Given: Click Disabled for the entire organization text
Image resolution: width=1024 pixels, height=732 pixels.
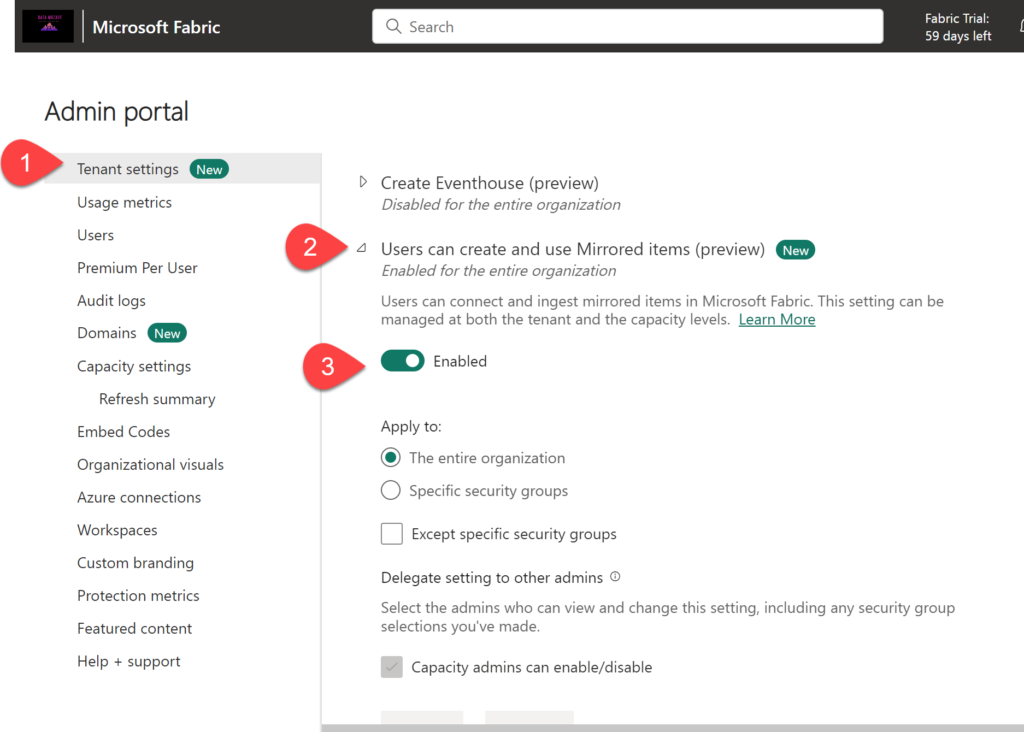Looking at the screenshot, I should click(501, 204).
